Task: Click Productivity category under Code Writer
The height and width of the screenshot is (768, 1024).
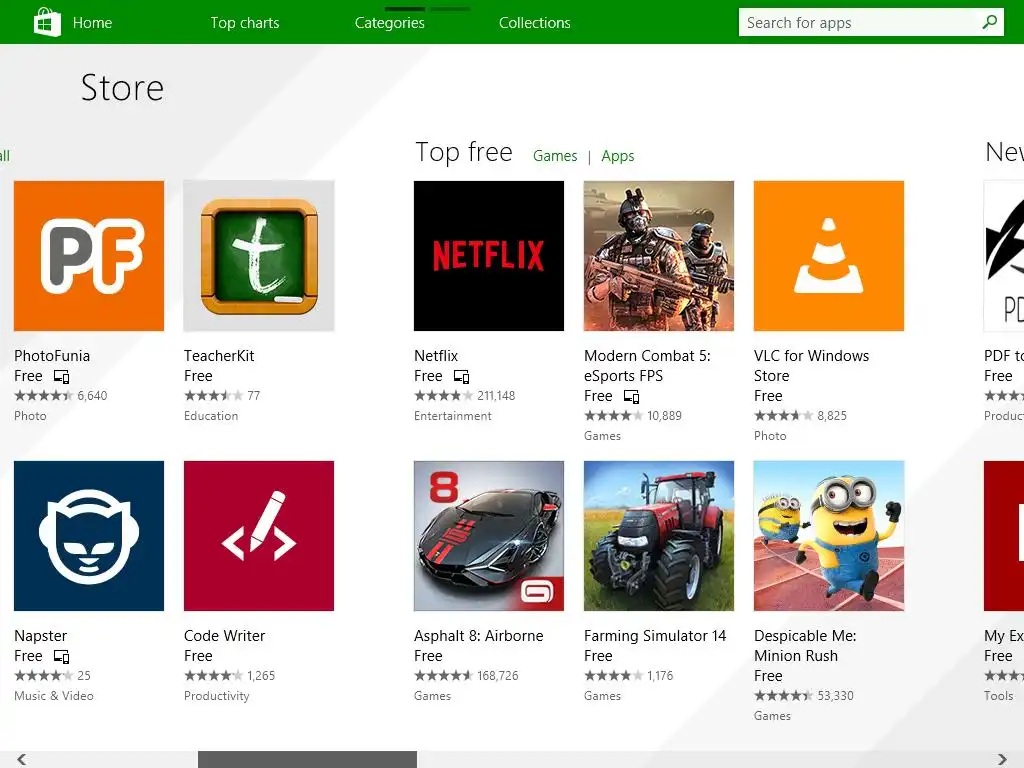Action: pos(217,696)
